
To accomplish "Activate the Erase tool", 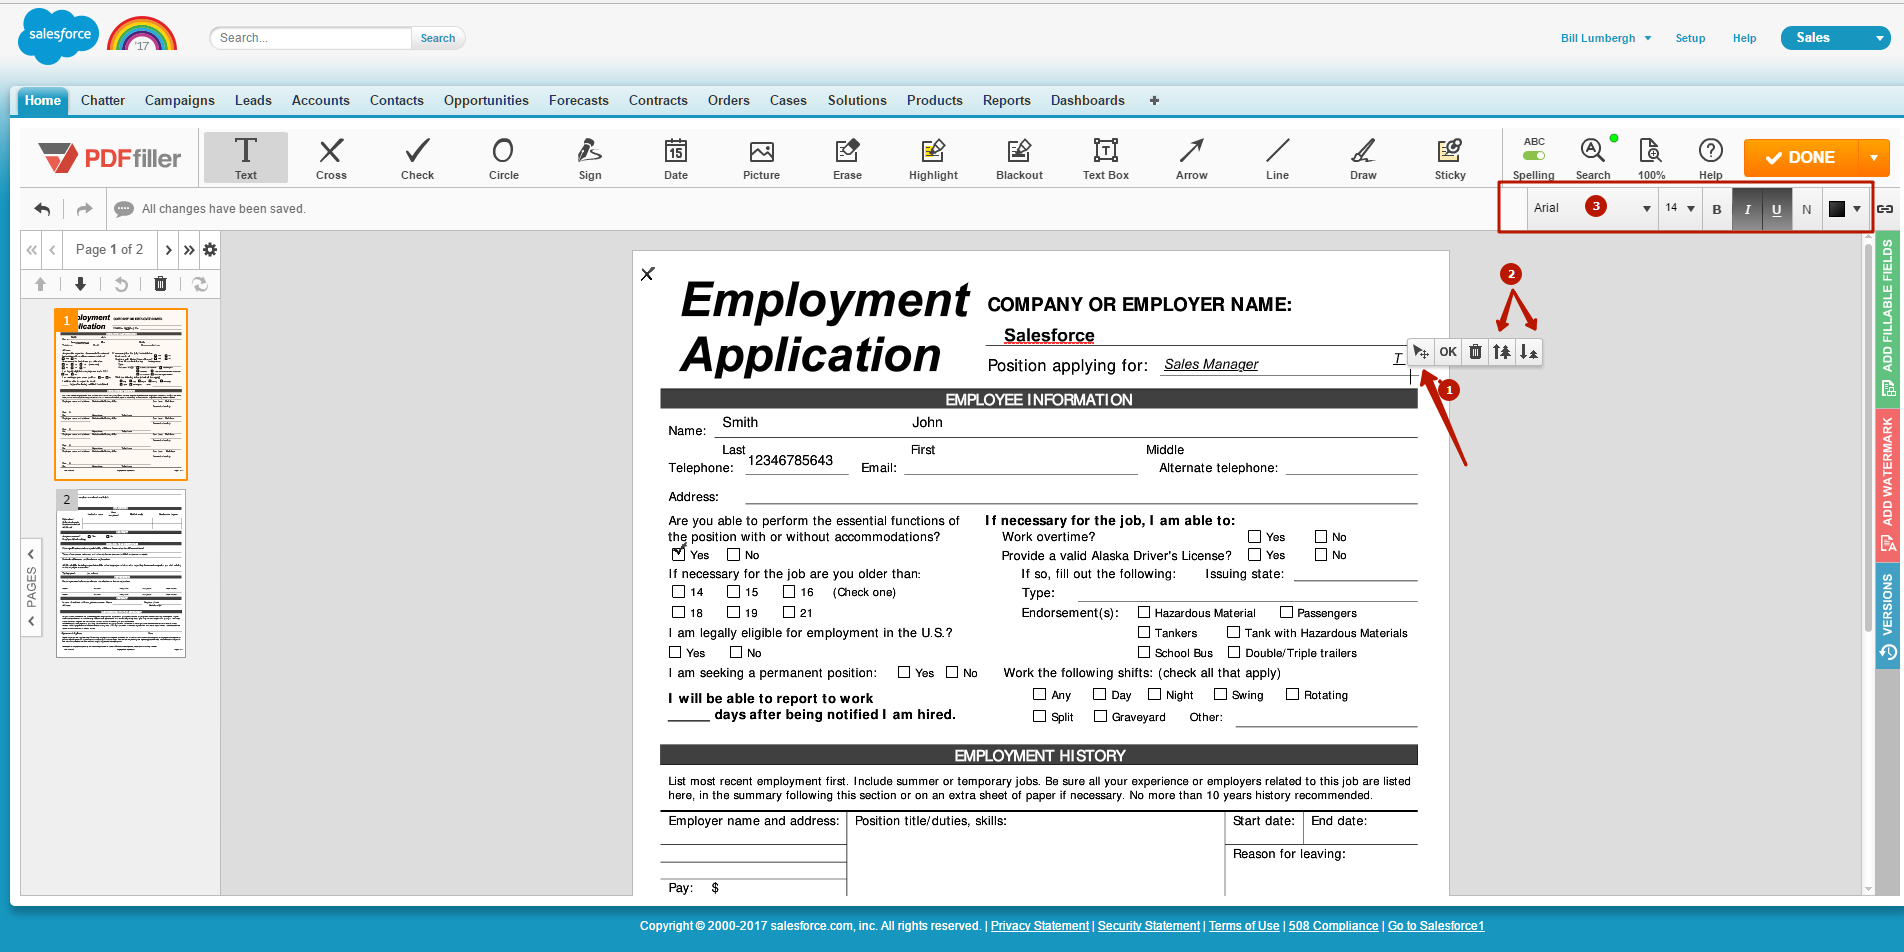I will [847, 158].
